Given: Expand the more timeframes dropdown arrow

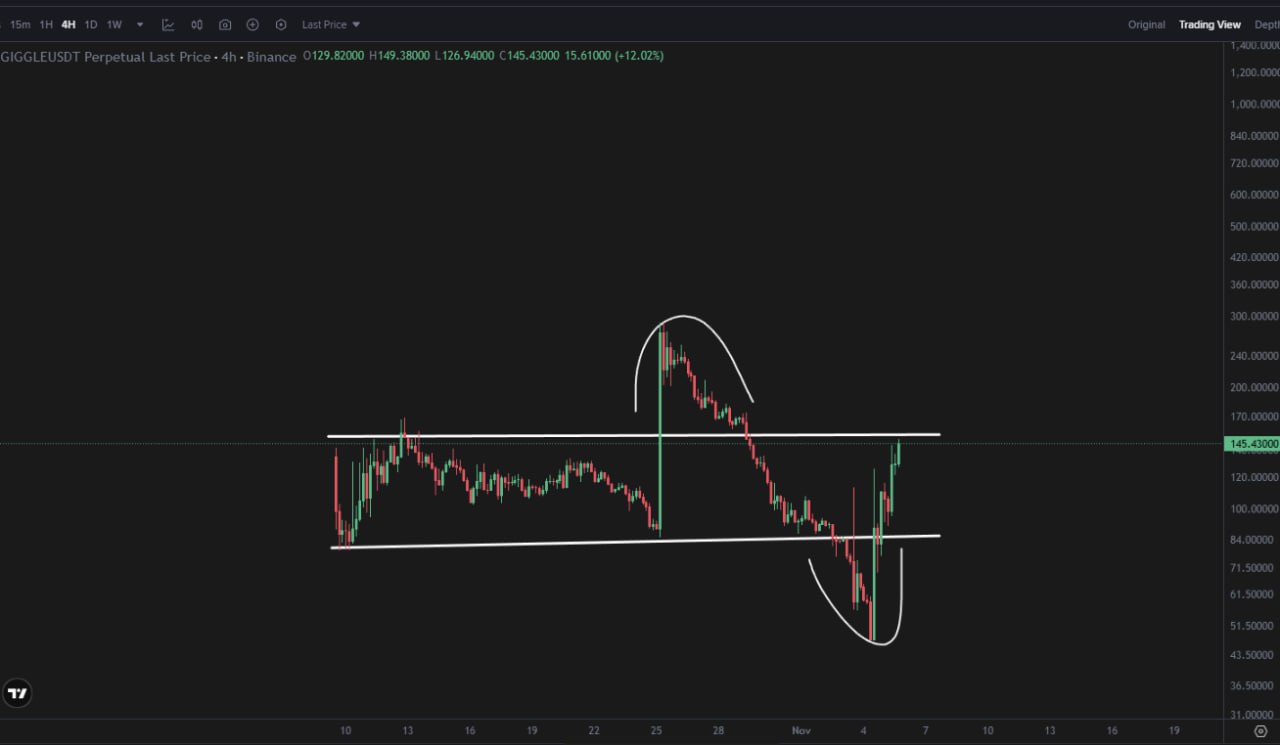Looking at the screenshot, I should coord(140,24).
